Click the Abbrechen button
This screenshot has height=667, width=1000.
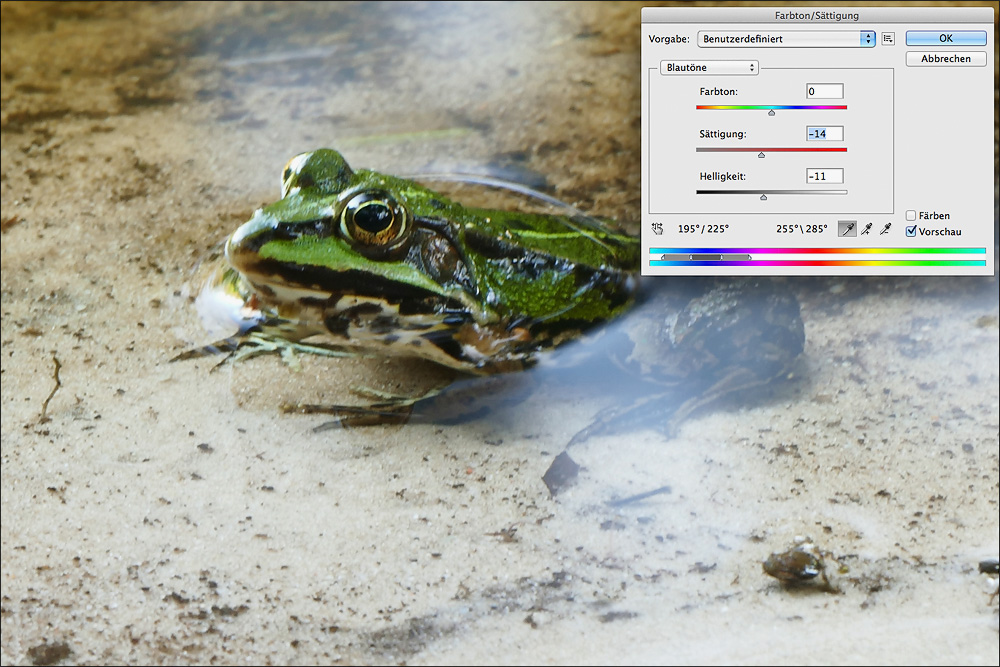pyautogui.click(x=946, y=59)
